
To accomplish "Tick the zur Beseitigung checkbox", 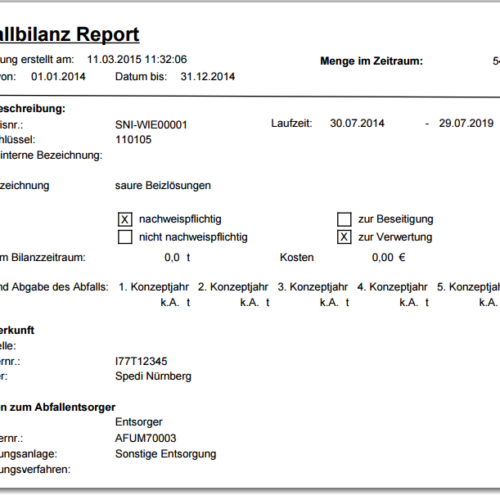I will click(344, 219).
